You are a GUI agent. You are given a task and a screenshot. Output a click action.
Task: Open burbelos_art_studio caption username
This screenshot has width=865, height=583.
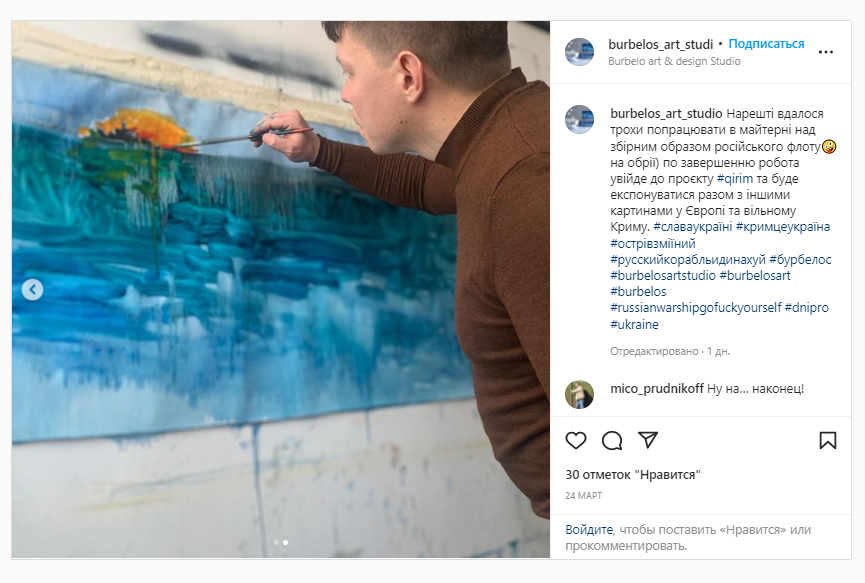[x=666, y=114]
